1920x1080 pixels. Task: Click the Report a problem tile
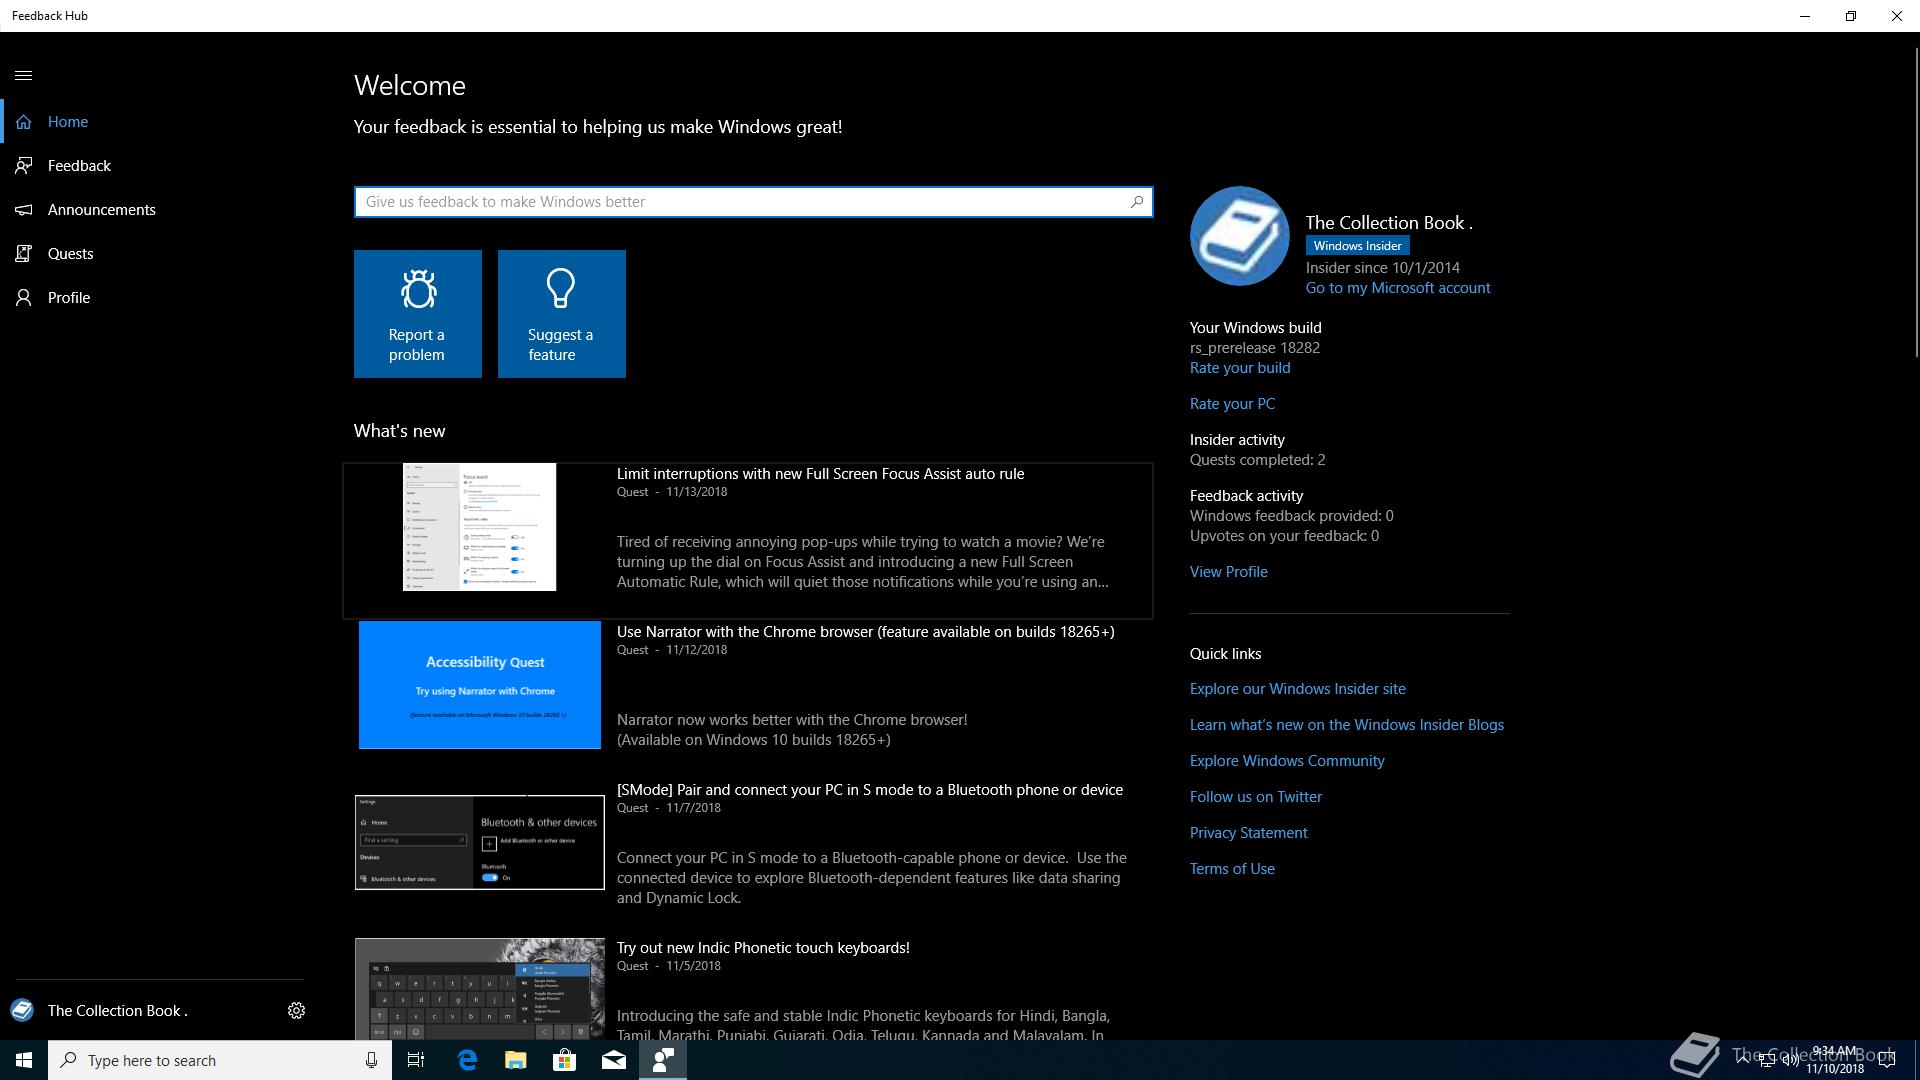[x=418, y=314]
